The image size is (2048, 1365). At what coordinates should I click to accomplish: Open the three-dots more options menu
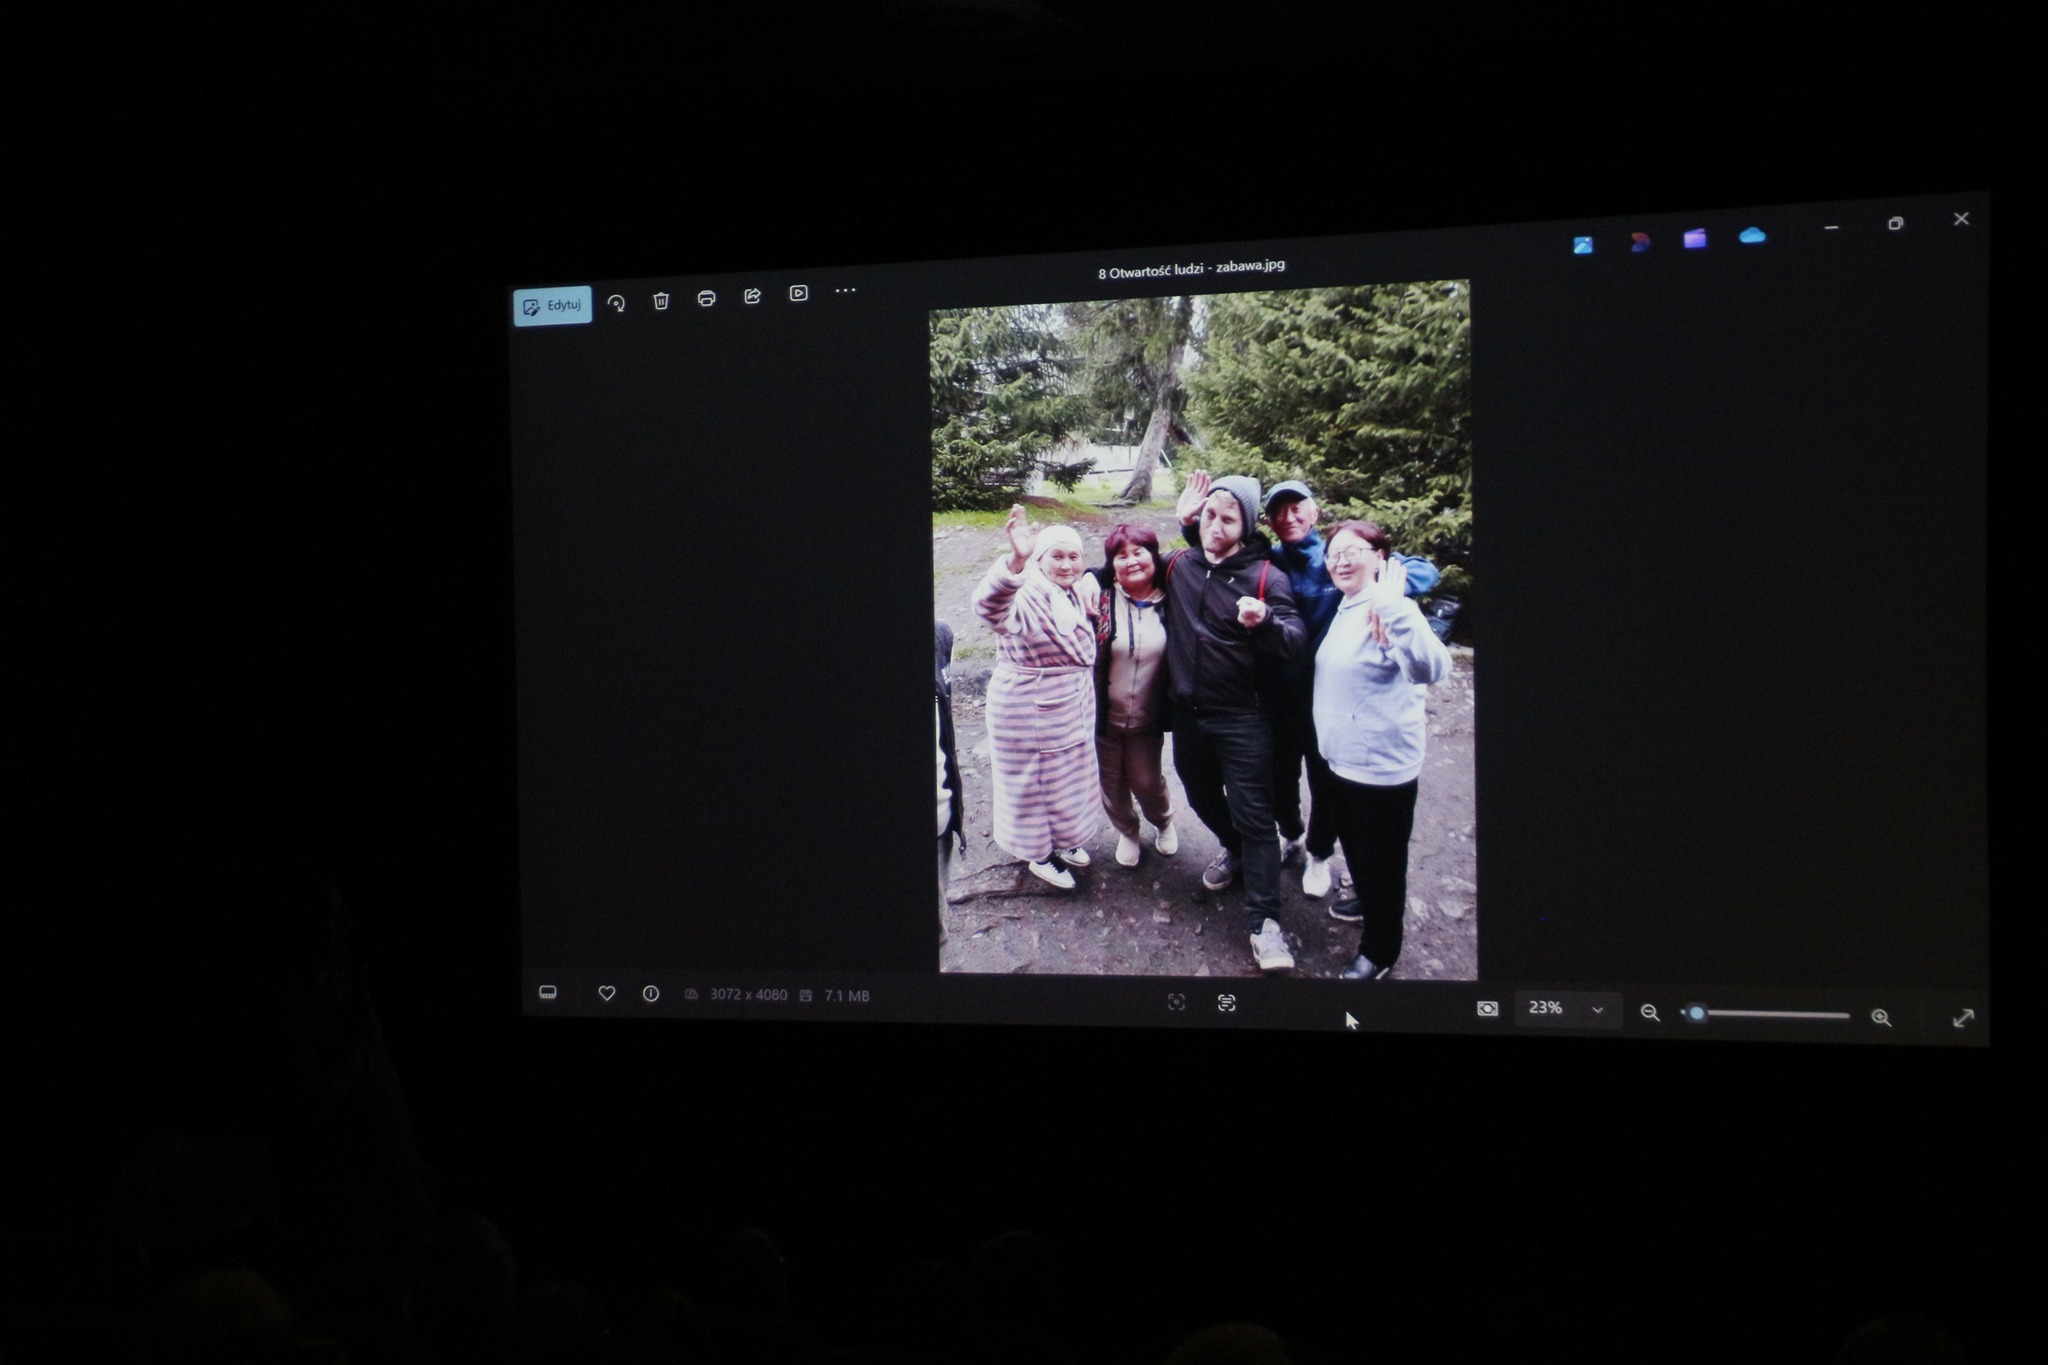tap(845, 291)
